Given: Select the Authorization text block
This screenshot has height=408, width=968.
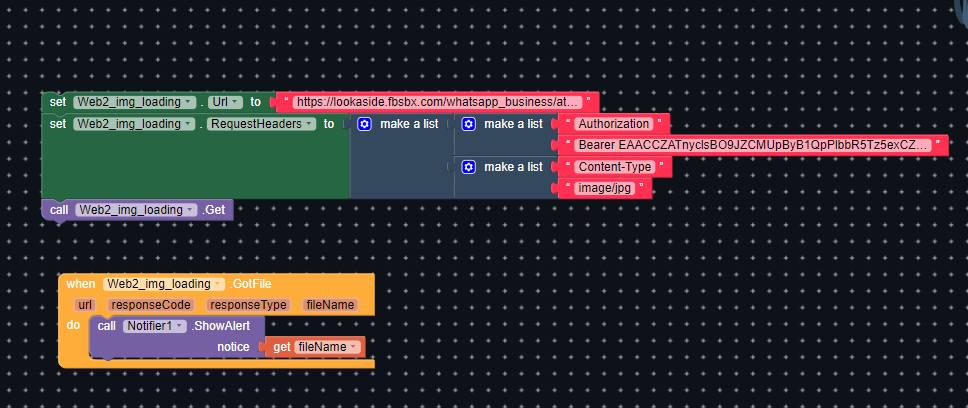Looking at the screenshot, I should click(614, 123).
